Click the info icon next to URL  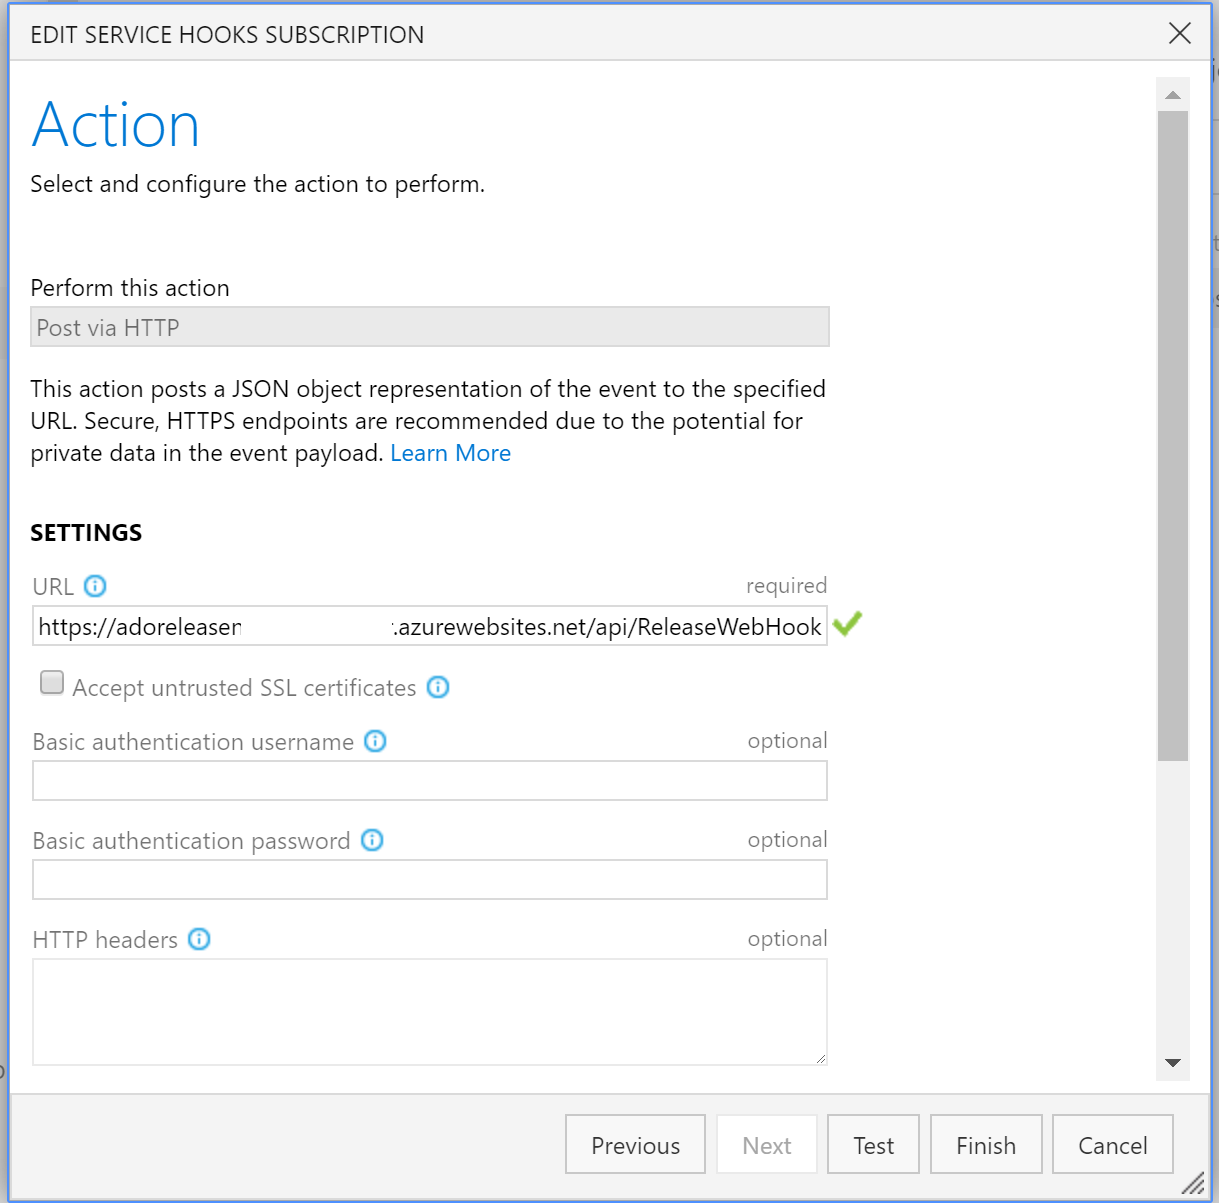pos(95,586)
